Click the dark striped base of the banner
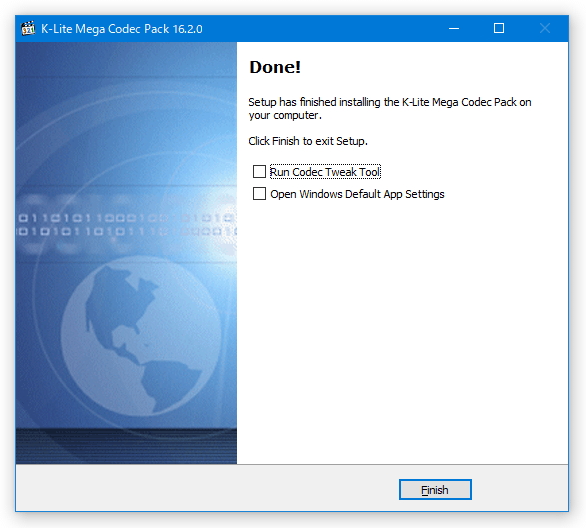586x528 pixels. tap(126, 445)
